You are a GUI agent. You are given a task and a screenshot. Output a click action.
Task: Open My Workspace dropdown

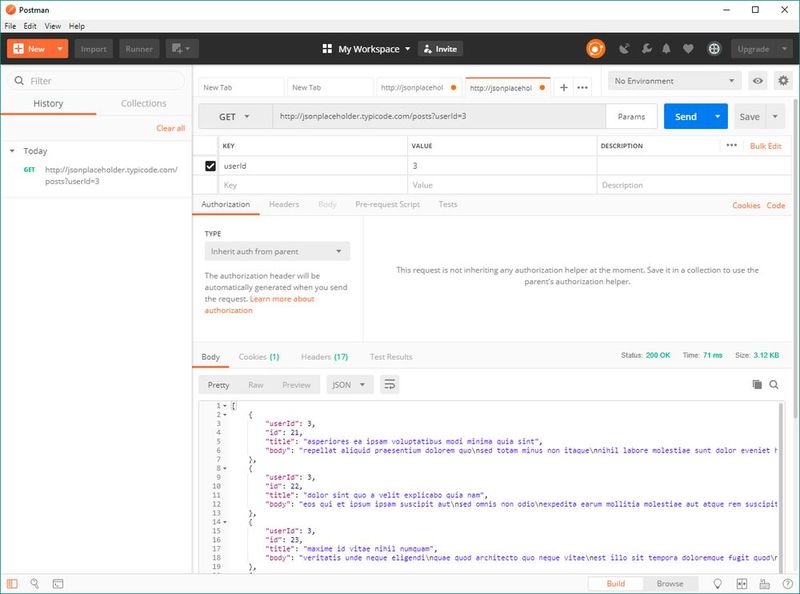point(374,49)
